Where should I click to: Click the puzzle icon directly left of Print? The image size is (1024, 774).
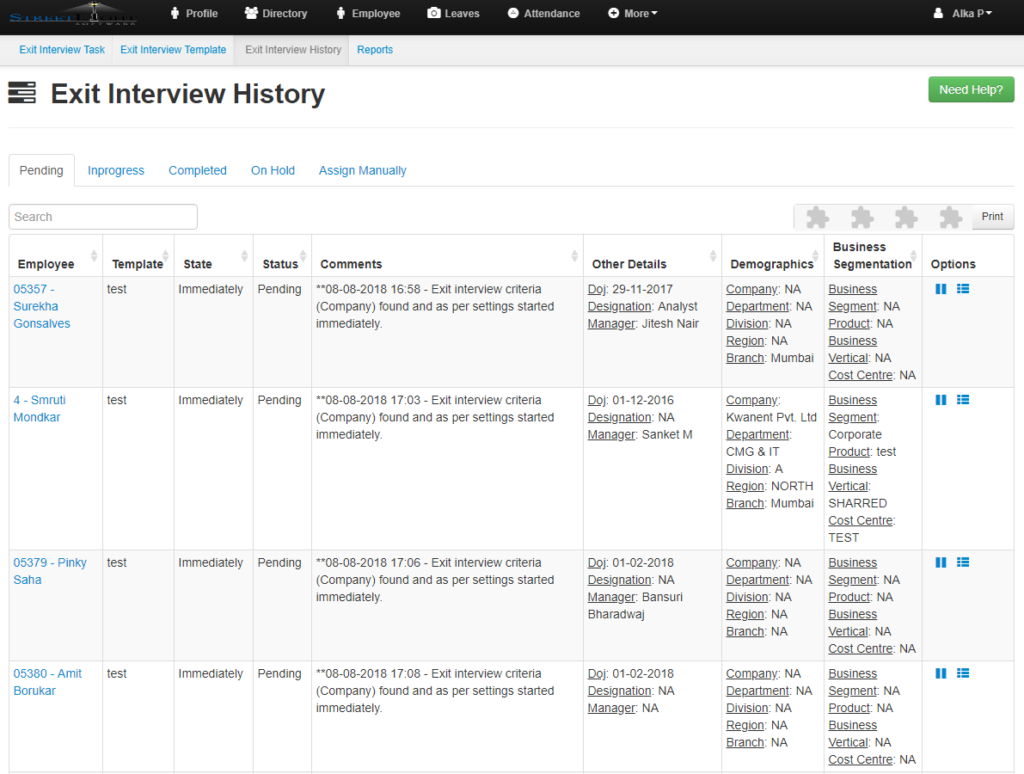pos(950,216)
